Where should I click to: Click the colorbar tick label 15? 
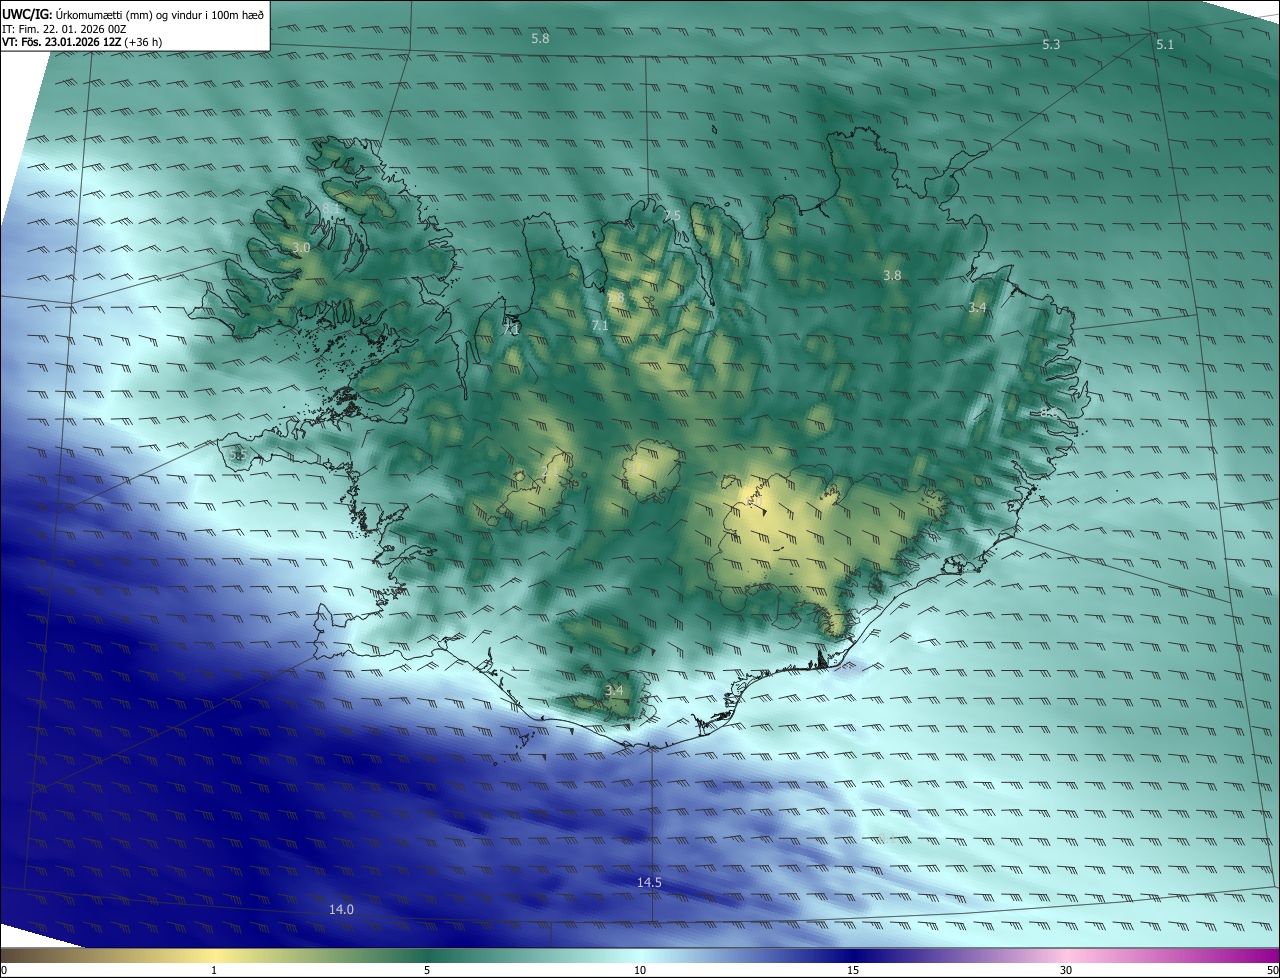[x=853, y=970]
